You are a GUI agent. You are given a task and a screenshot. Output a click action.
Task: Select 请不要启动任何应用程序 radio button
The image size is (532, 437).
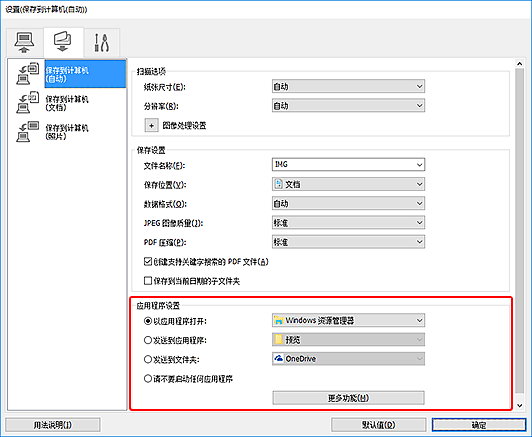(x=148, y=379)
